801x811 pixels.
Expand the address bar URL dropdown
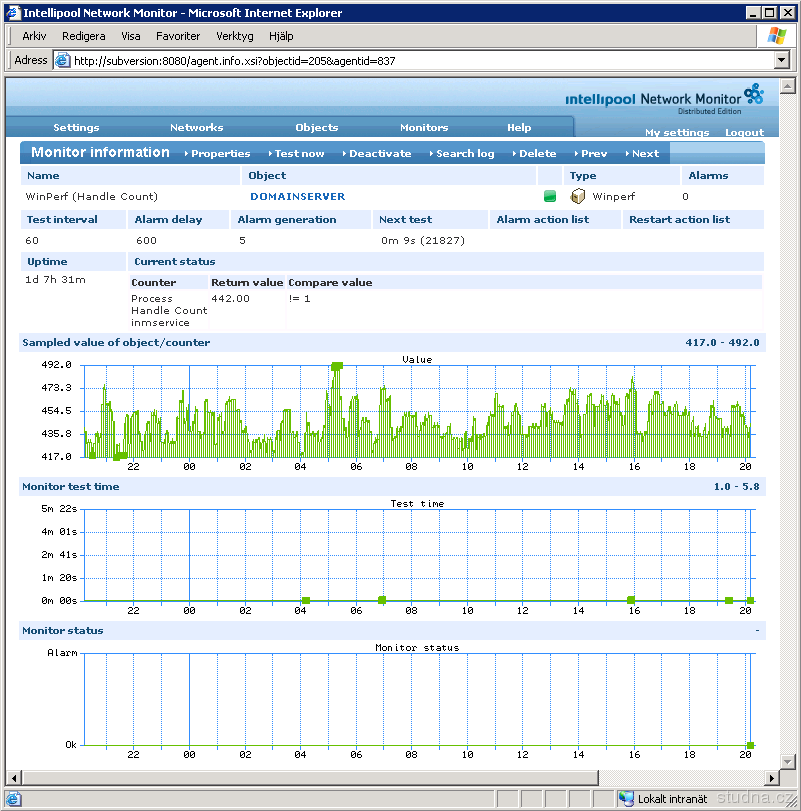pos(782,60)
